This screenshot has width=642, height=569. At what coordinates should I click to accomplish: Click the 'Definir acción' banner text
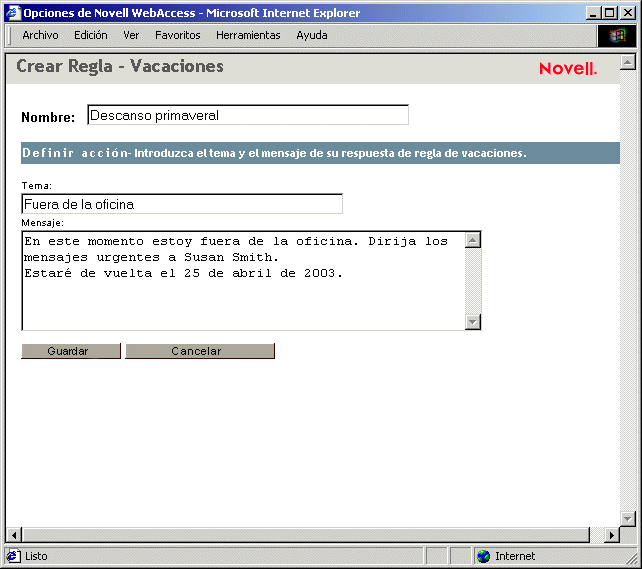click(x=75, y=153)
